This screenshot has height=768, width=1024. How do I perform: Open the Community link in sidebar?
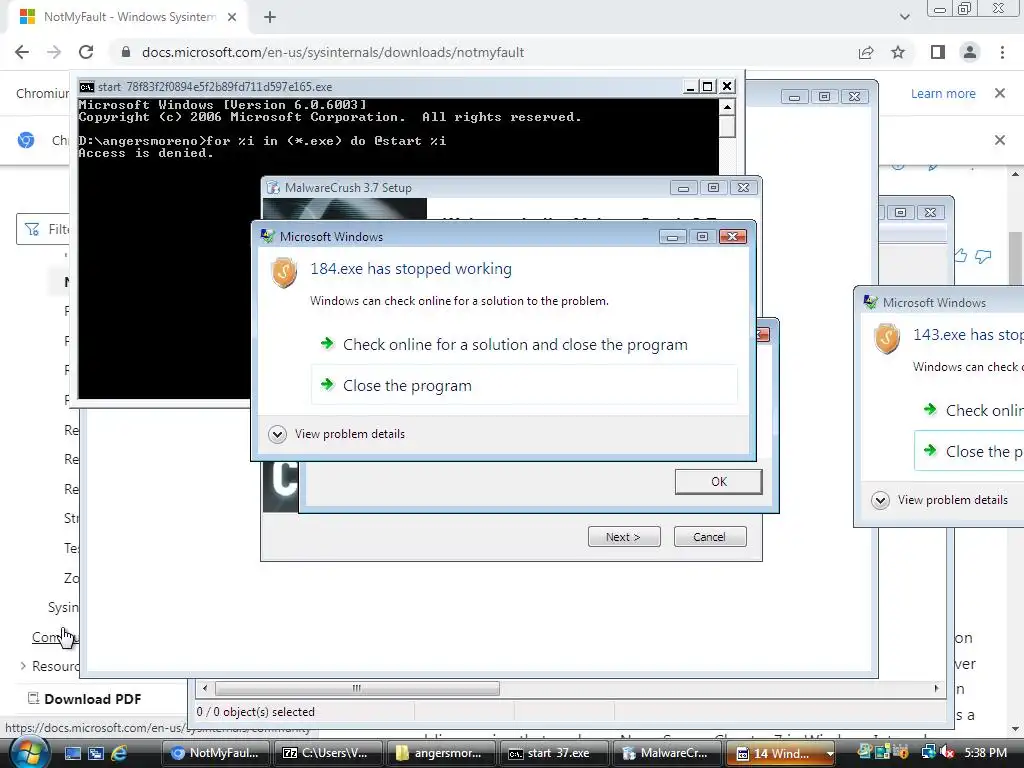(54, 637)
